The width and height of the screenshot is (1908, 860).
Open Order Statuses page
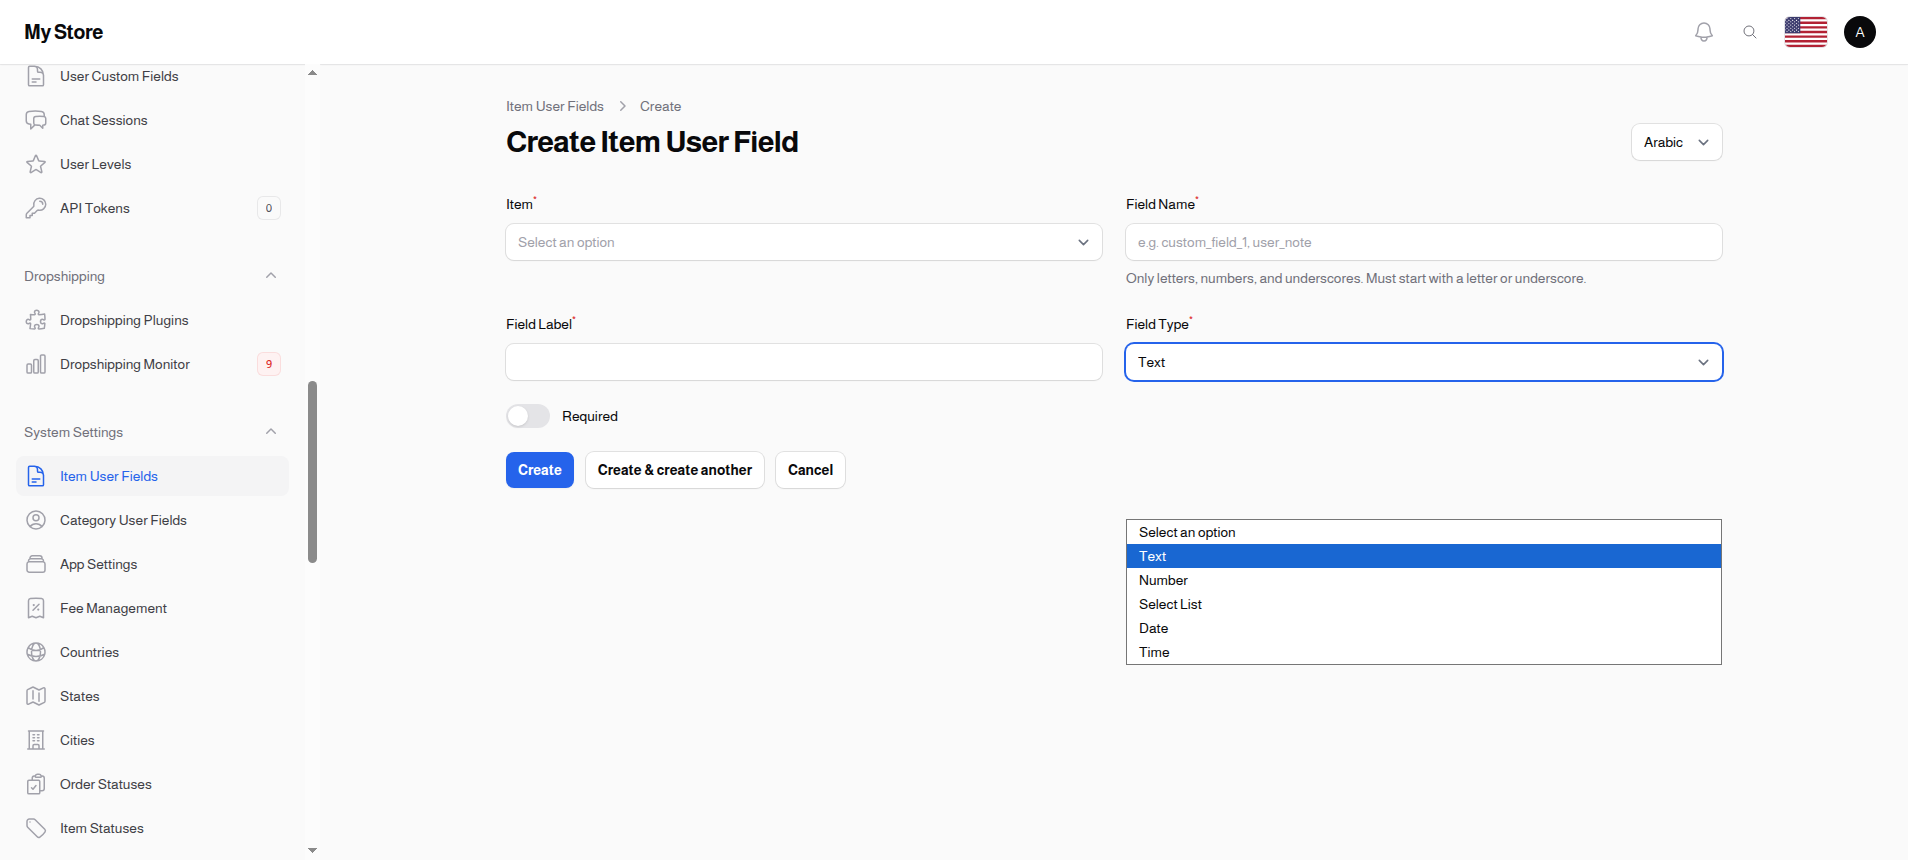pyautogui.click(x=152, y=784)
